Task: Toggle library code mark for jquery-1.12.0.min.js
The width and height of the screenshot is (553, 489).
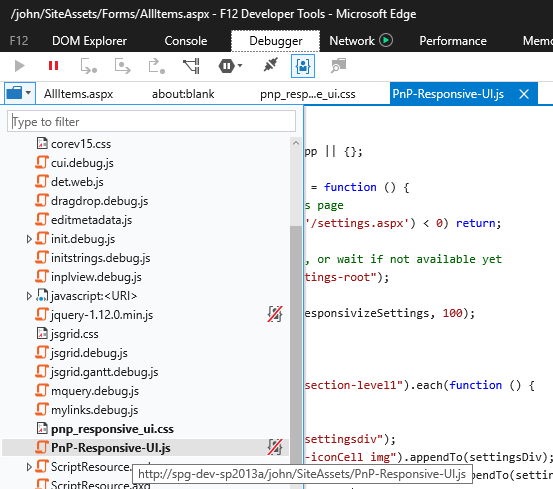Action: click(x=275, y=314)
